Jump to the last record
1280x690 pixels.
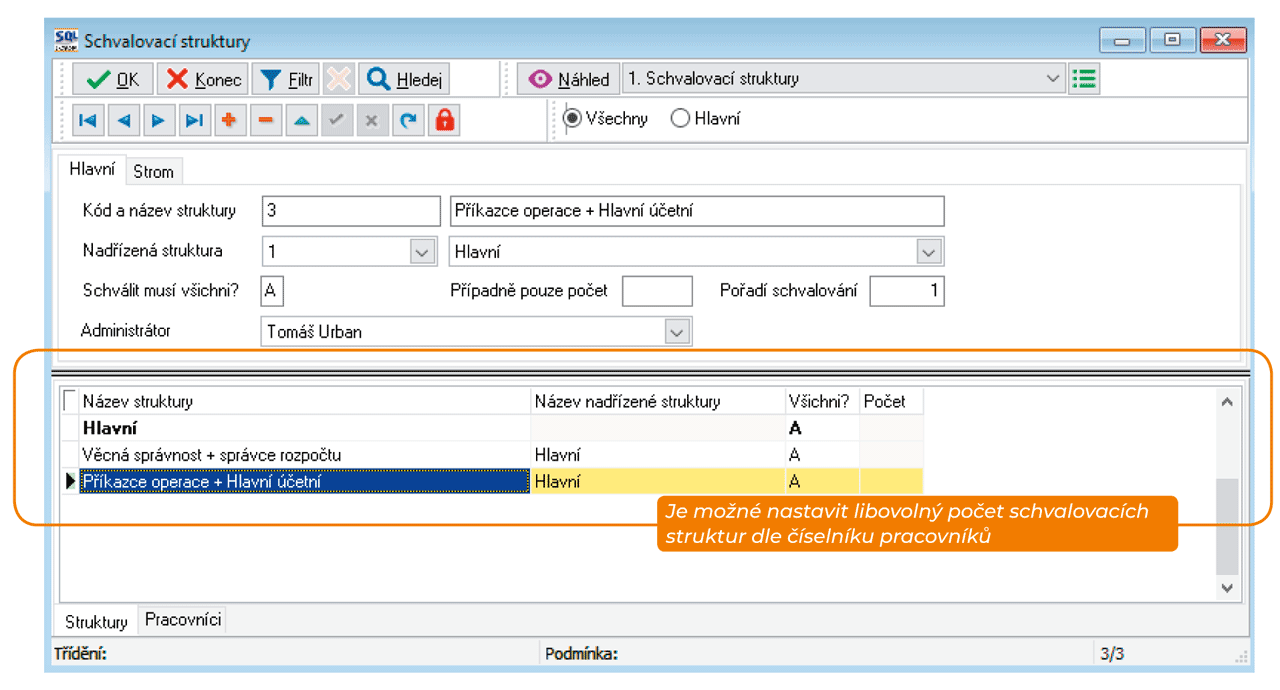(x=194, y=121)
